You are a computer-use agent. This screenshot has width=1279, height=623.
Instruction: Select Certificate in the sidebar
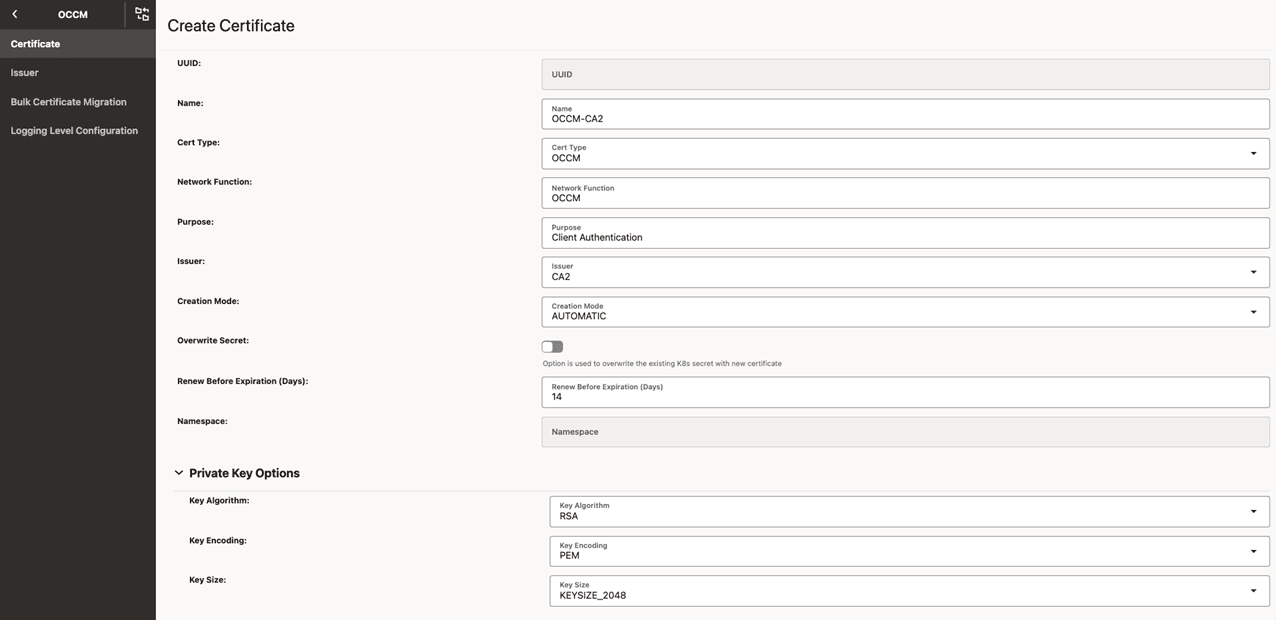click(36, 44)
